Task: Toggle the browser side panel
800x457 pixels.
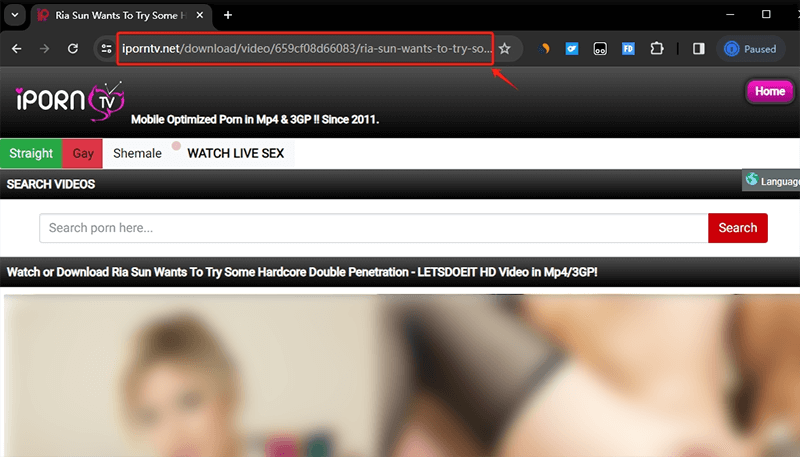Action: click(x=698, y=48)
